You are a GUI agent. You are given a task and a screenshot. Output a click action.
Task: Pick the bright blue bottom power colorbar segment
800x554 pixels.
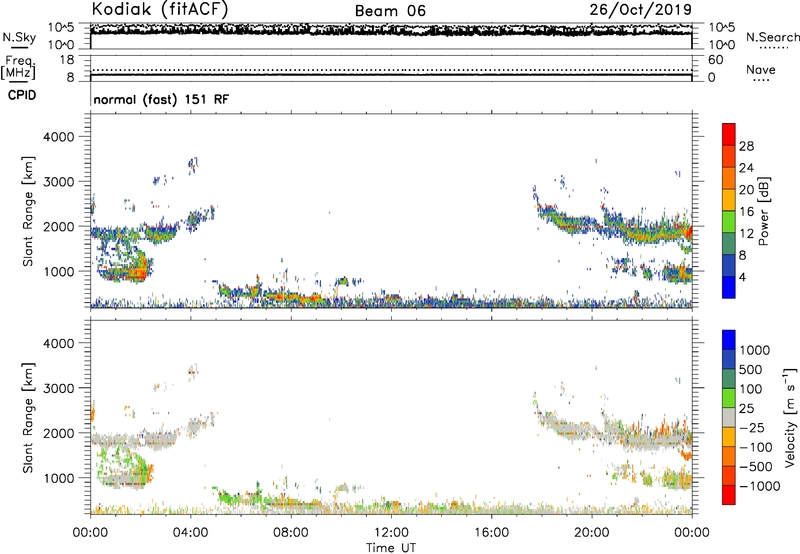point(729,287)
